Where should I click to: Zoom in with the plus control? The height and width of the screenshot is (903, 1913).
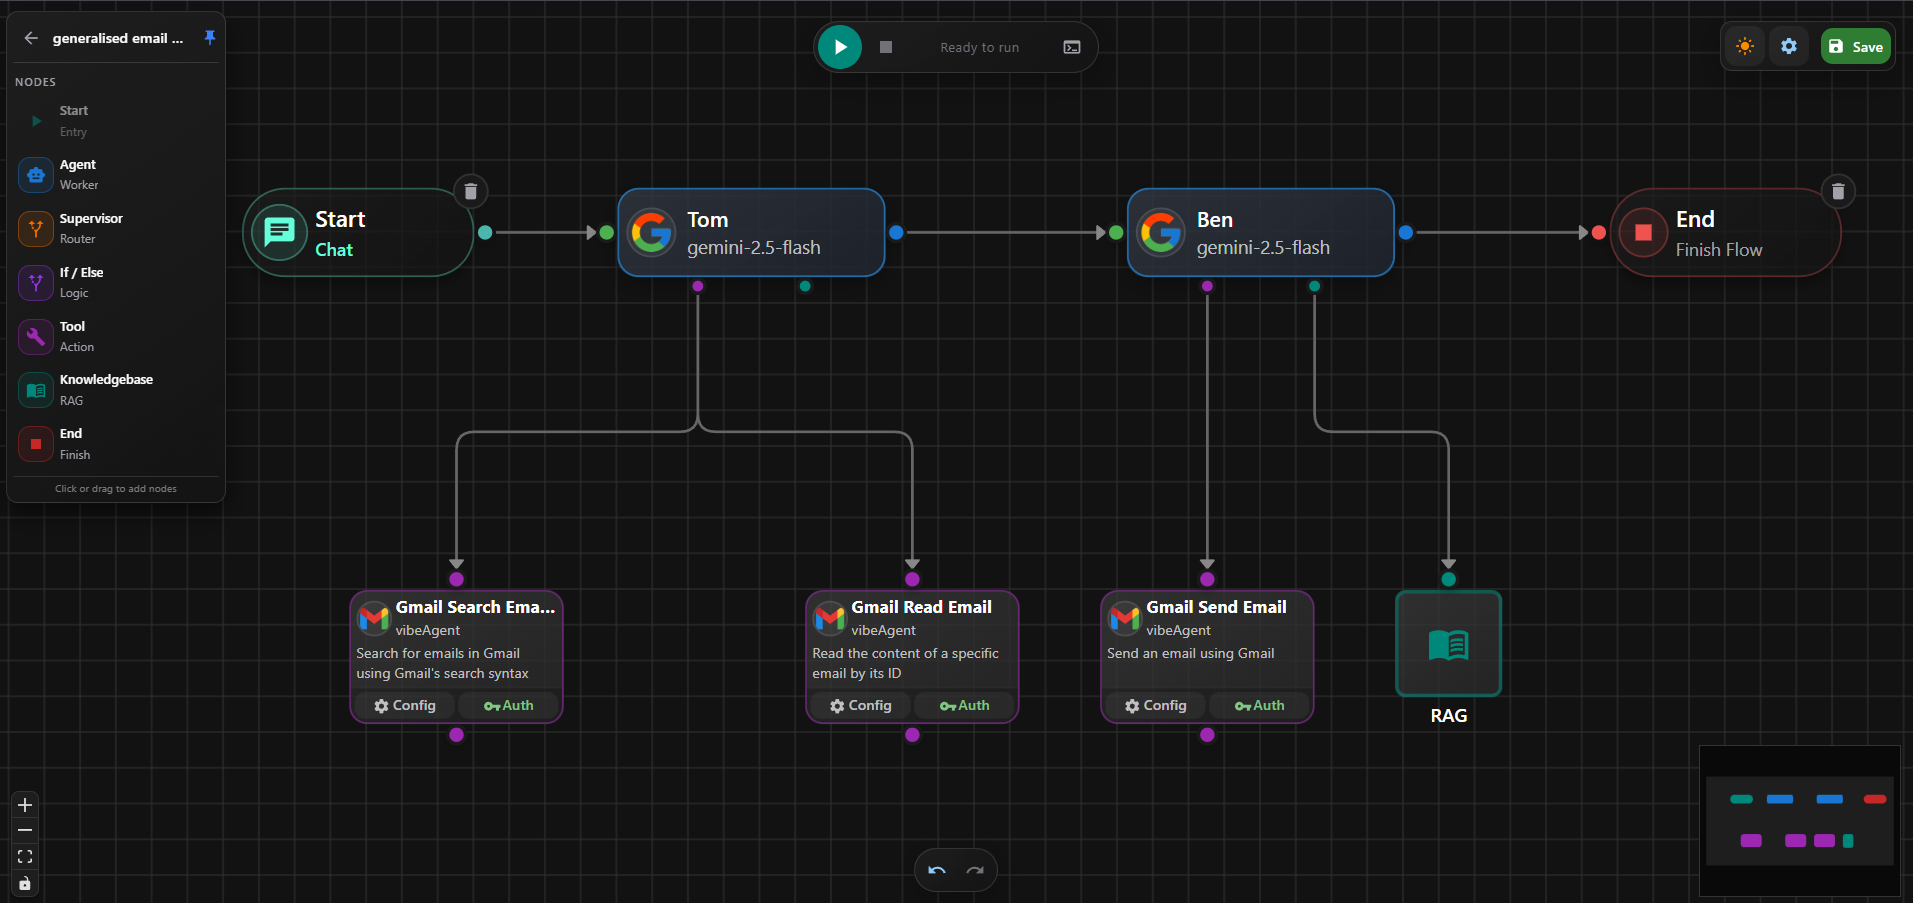[25, 805]
